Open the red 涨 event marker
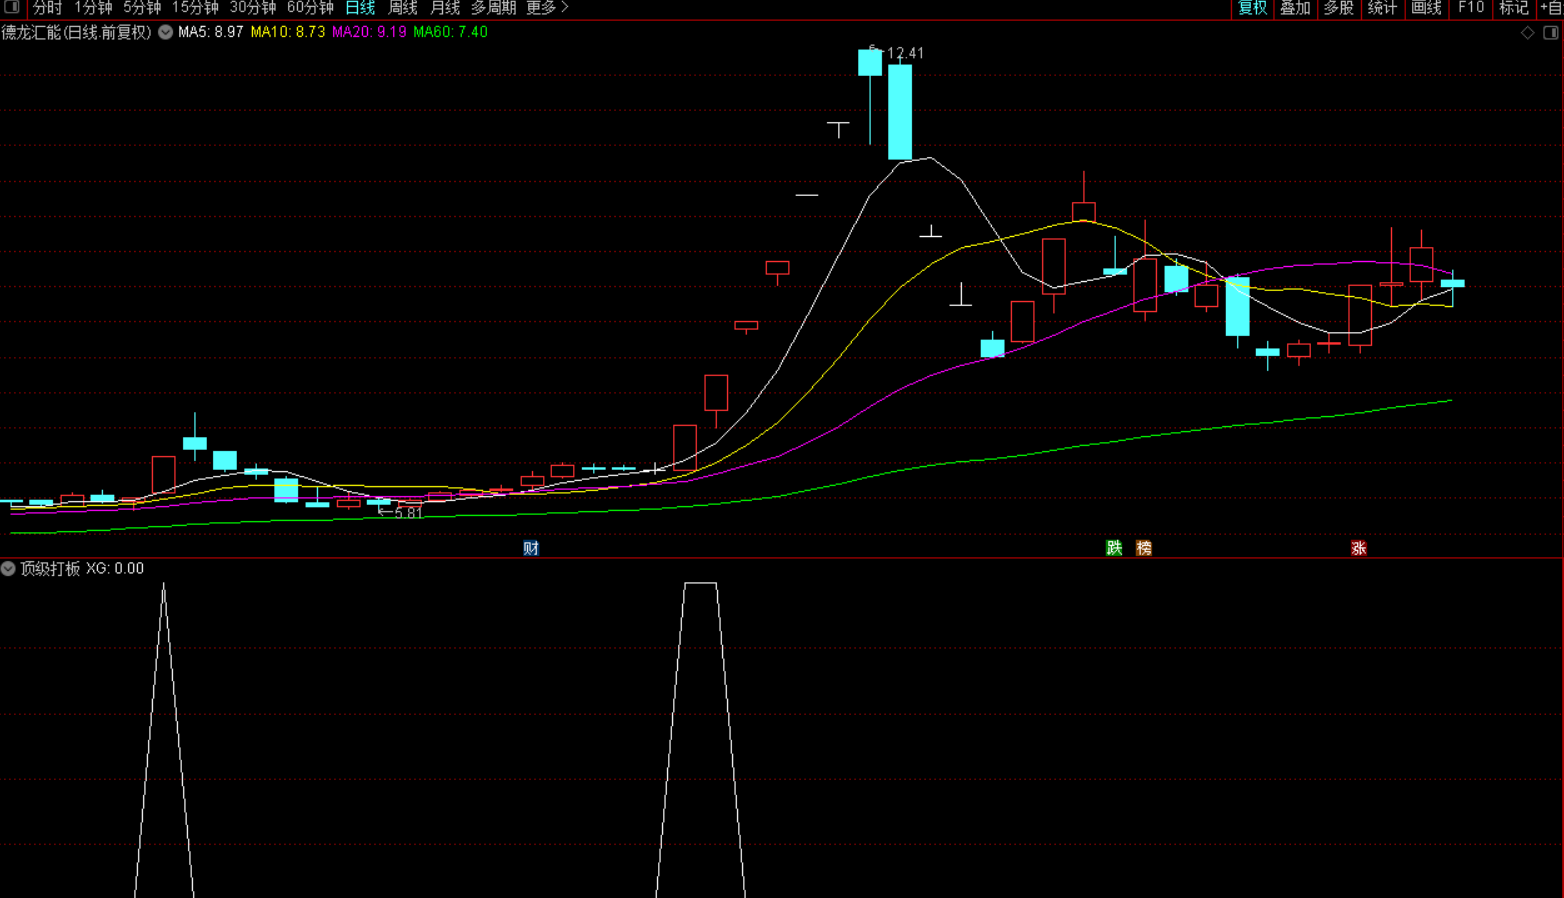Viewport: 1564px width, 898px height. click(1358, 548)
